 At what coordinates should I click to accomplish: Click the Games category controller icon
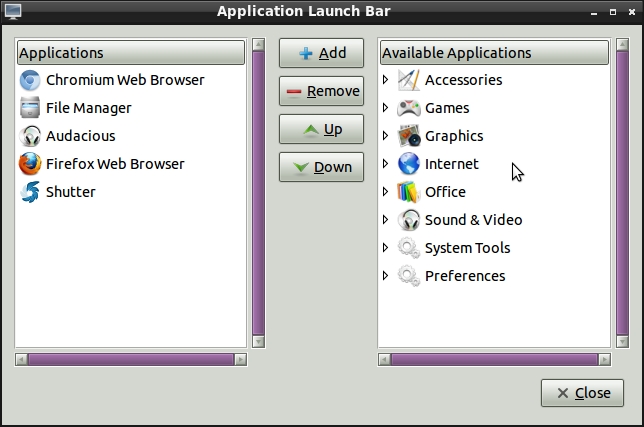409,108
